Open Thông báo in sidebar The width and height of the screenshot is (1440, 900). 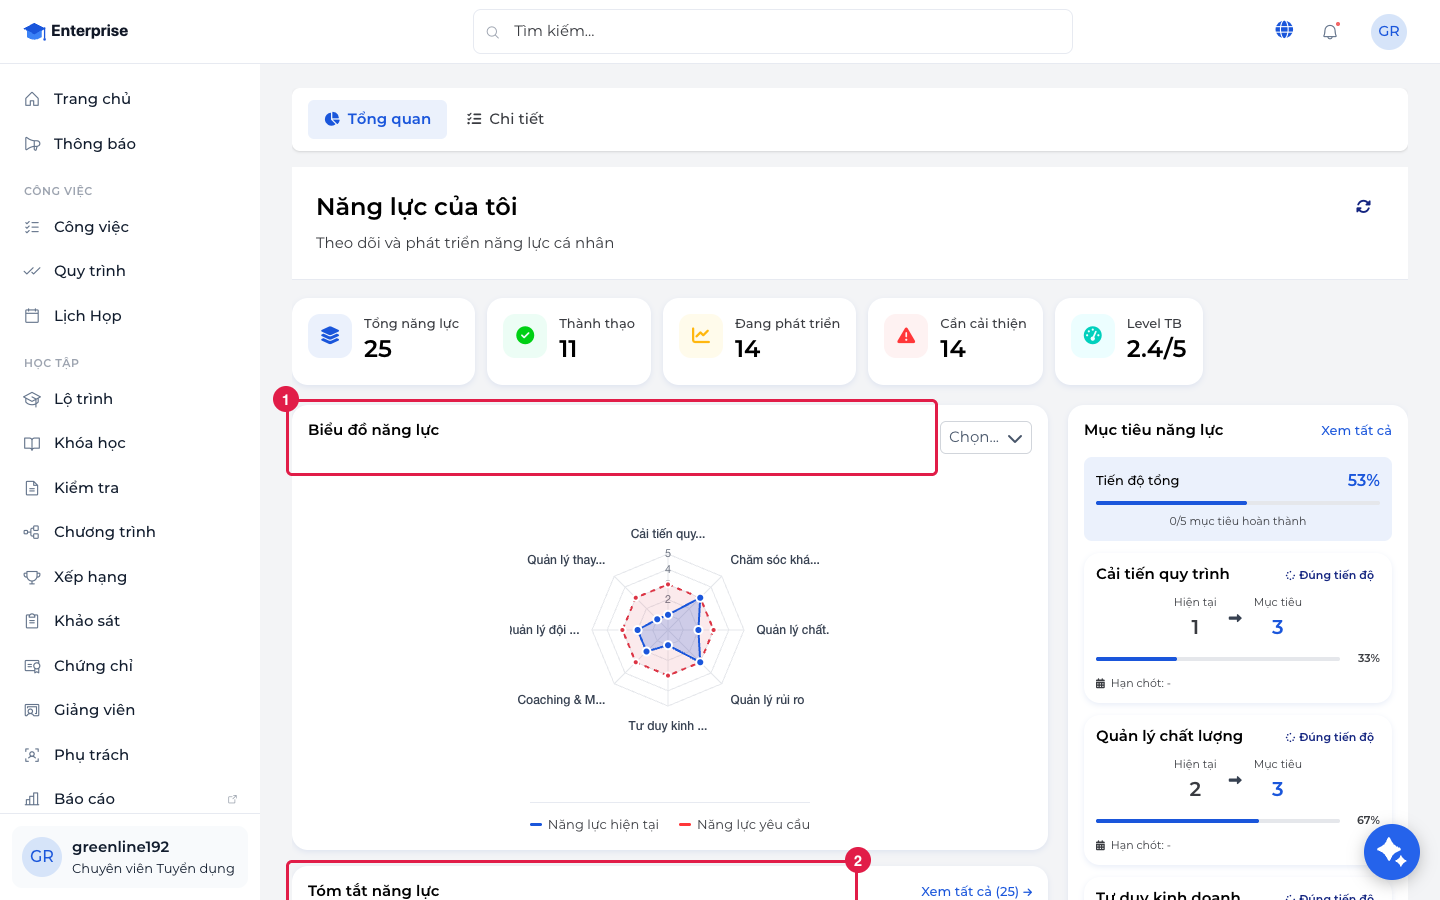pyautogui.click(x=130, y=144)
